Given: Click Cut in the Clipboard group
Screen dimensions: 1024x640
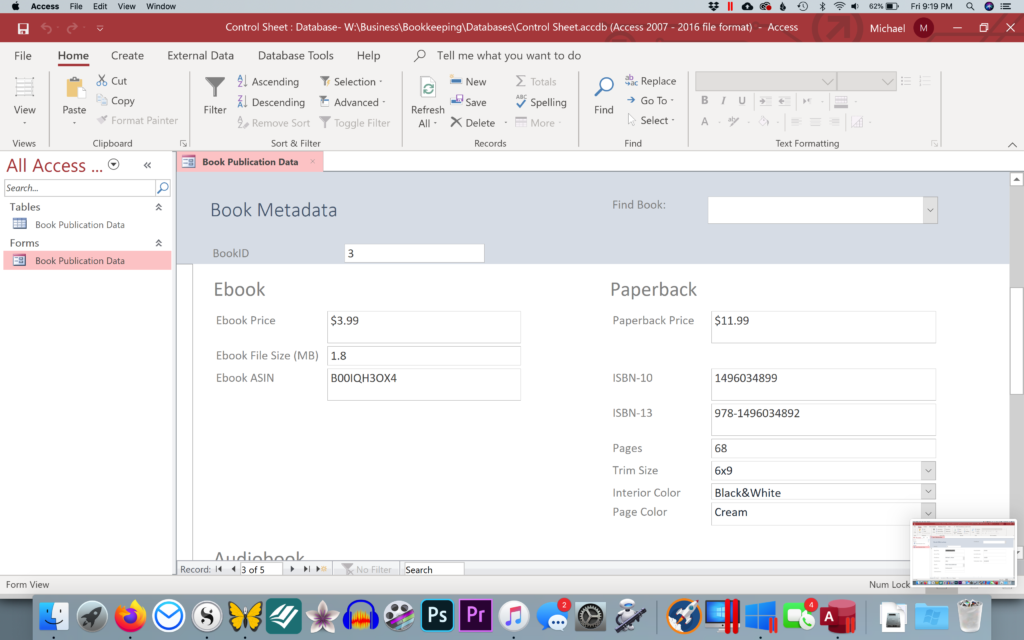Looking at the screenshot, I should coord(112,81).
